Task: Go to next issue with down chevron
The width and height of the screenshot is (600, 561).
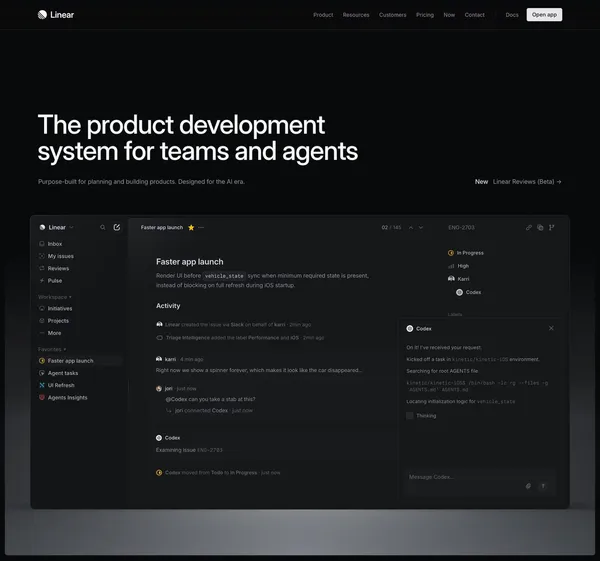Action: click(x=421, y=228)
